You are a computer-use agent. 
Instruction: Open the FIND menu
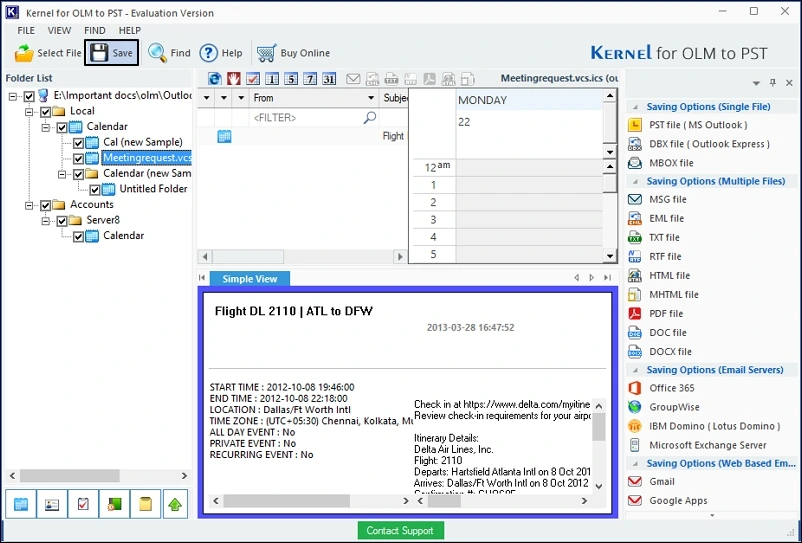(x=95, y=30)
